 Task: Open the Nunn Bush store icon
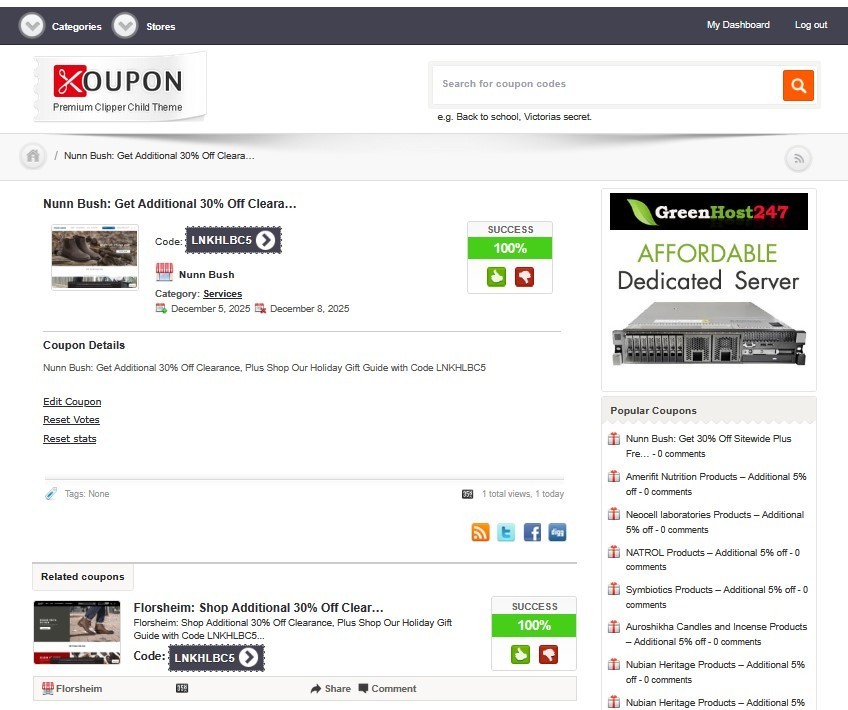(164, 272)
